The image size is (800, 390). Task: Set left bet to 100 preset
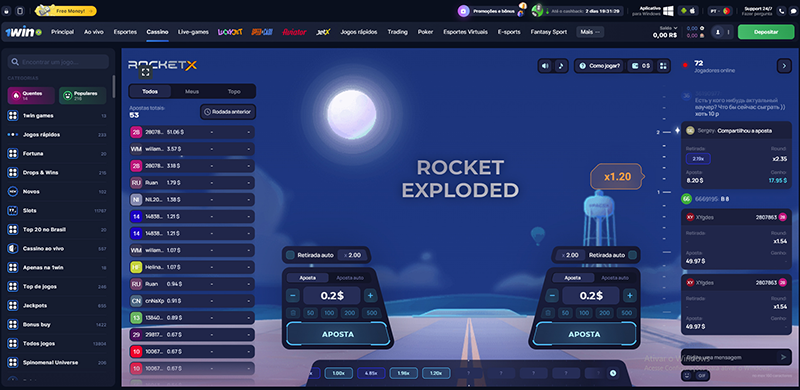[x=330, y=313]
